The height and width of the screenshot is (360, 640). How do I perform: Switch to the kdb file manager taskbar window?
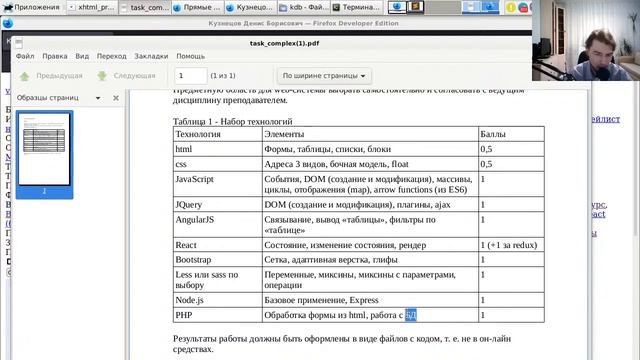pyautogui.click(x=303, y=7)
